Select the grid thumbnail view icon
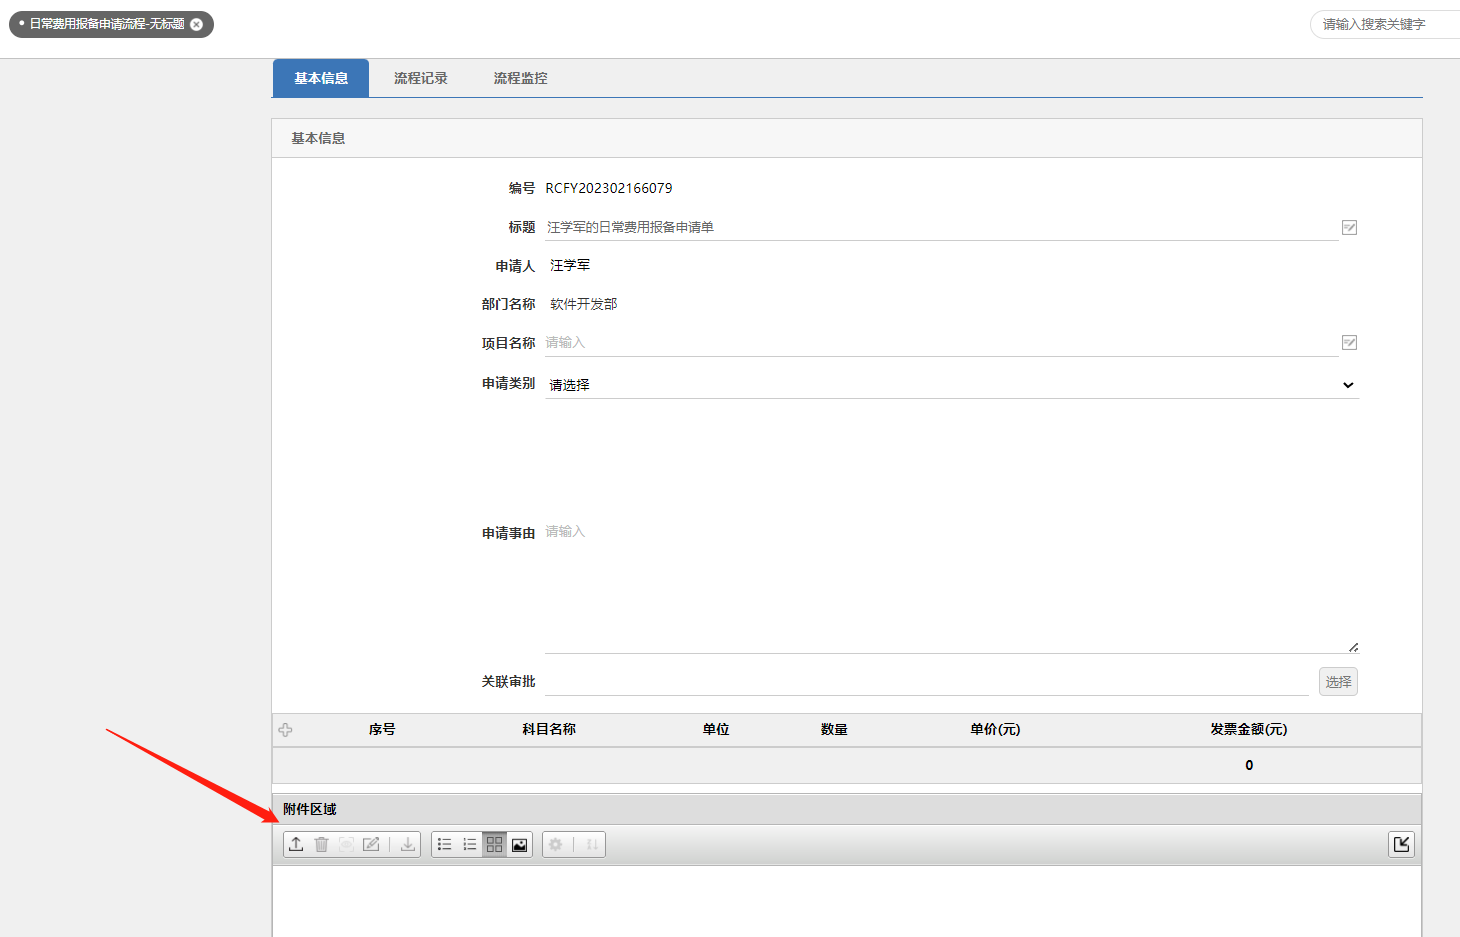1460x937 pixels. click(x=494, y=845)
